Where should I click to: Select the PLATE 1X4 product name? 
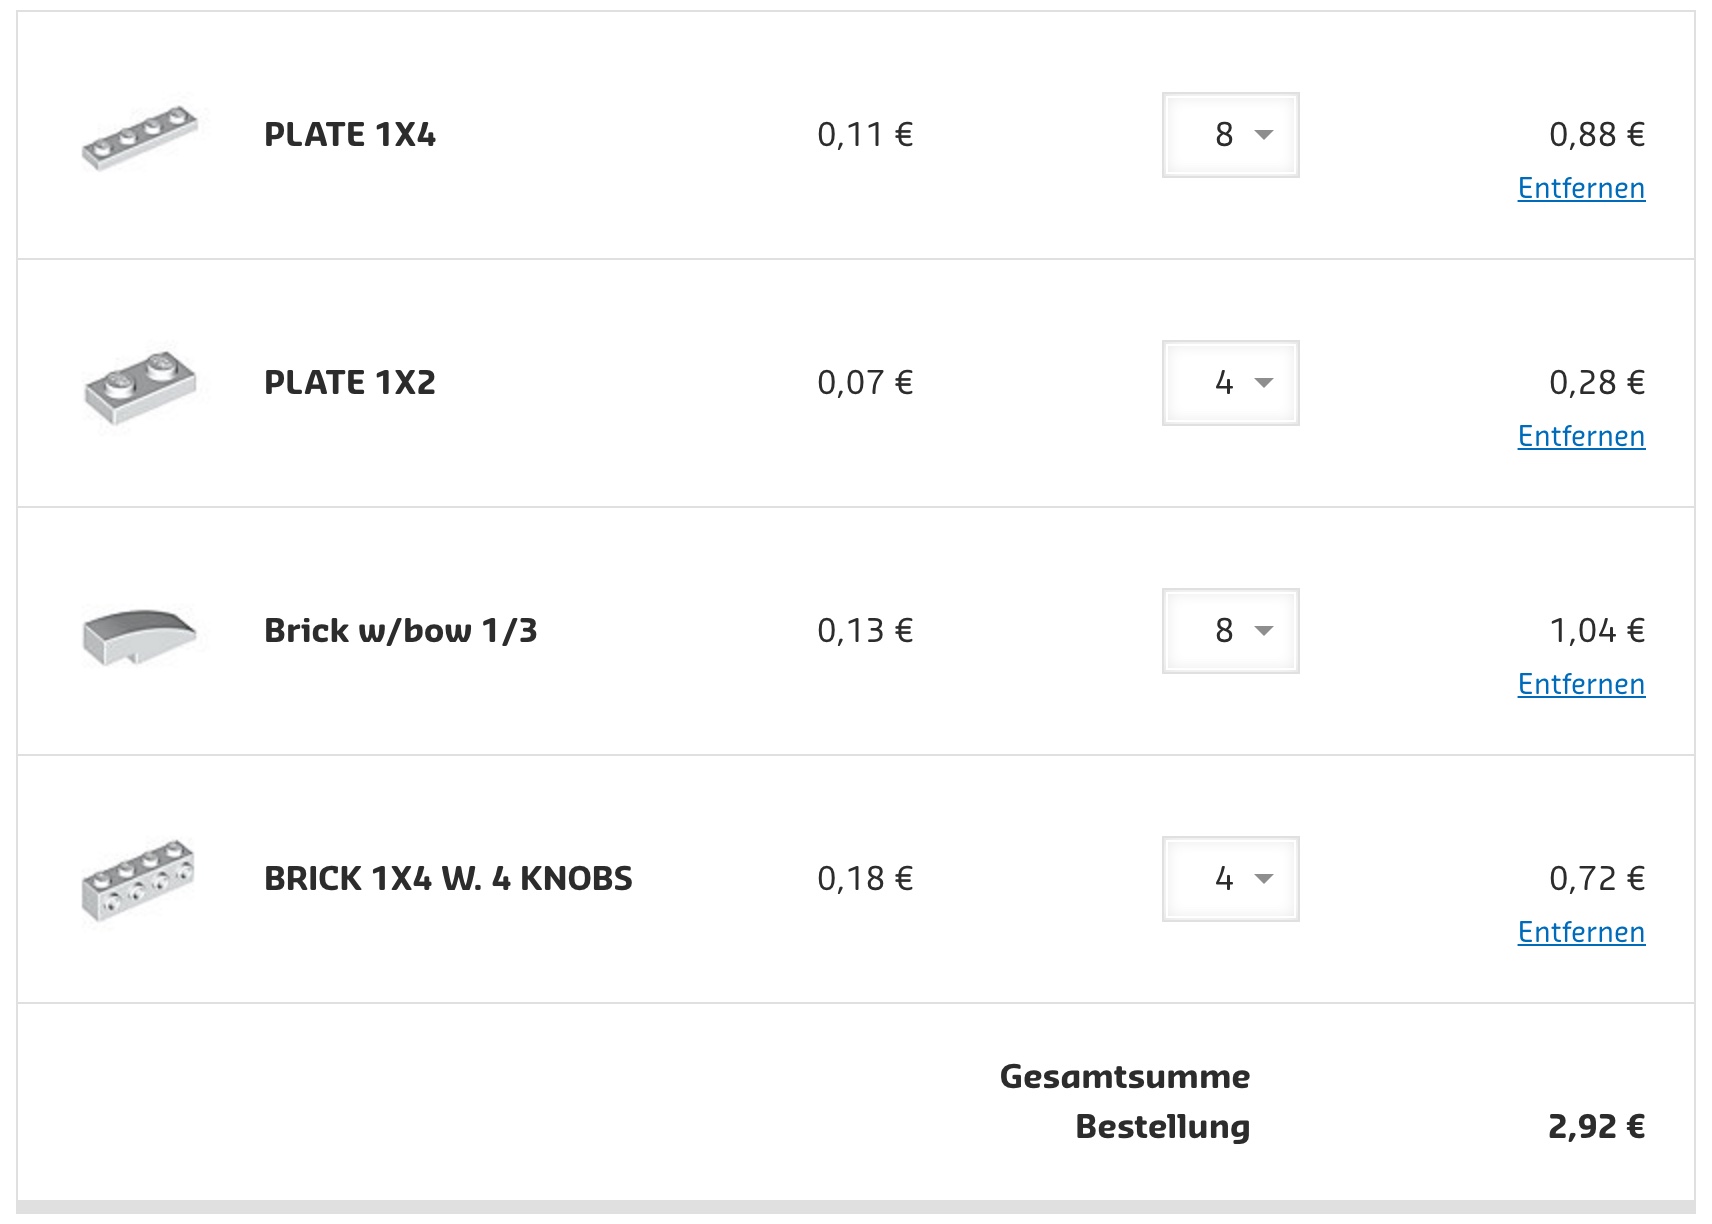[349, 135]
